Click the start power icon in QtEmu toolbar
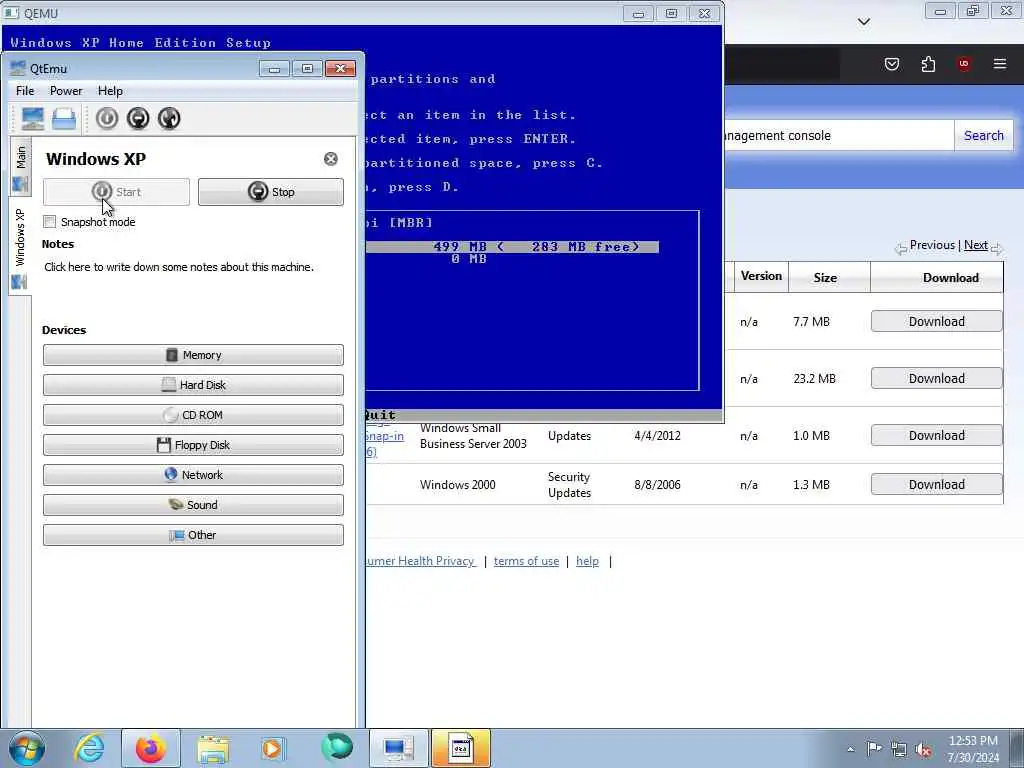This screenshot has height=768, width=1024. click(x=107, y=118)
